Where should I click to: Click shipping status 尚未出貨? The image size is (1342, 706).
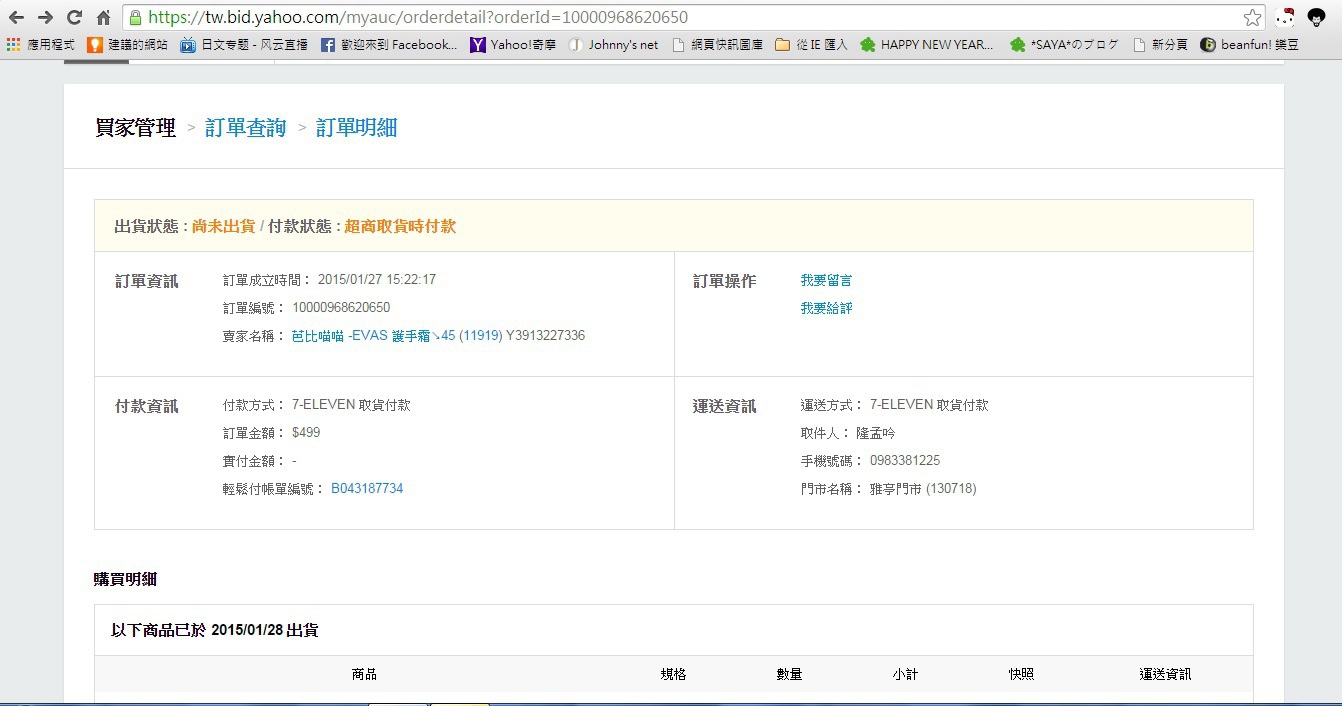pyautogui.click(x=223, y=226)
